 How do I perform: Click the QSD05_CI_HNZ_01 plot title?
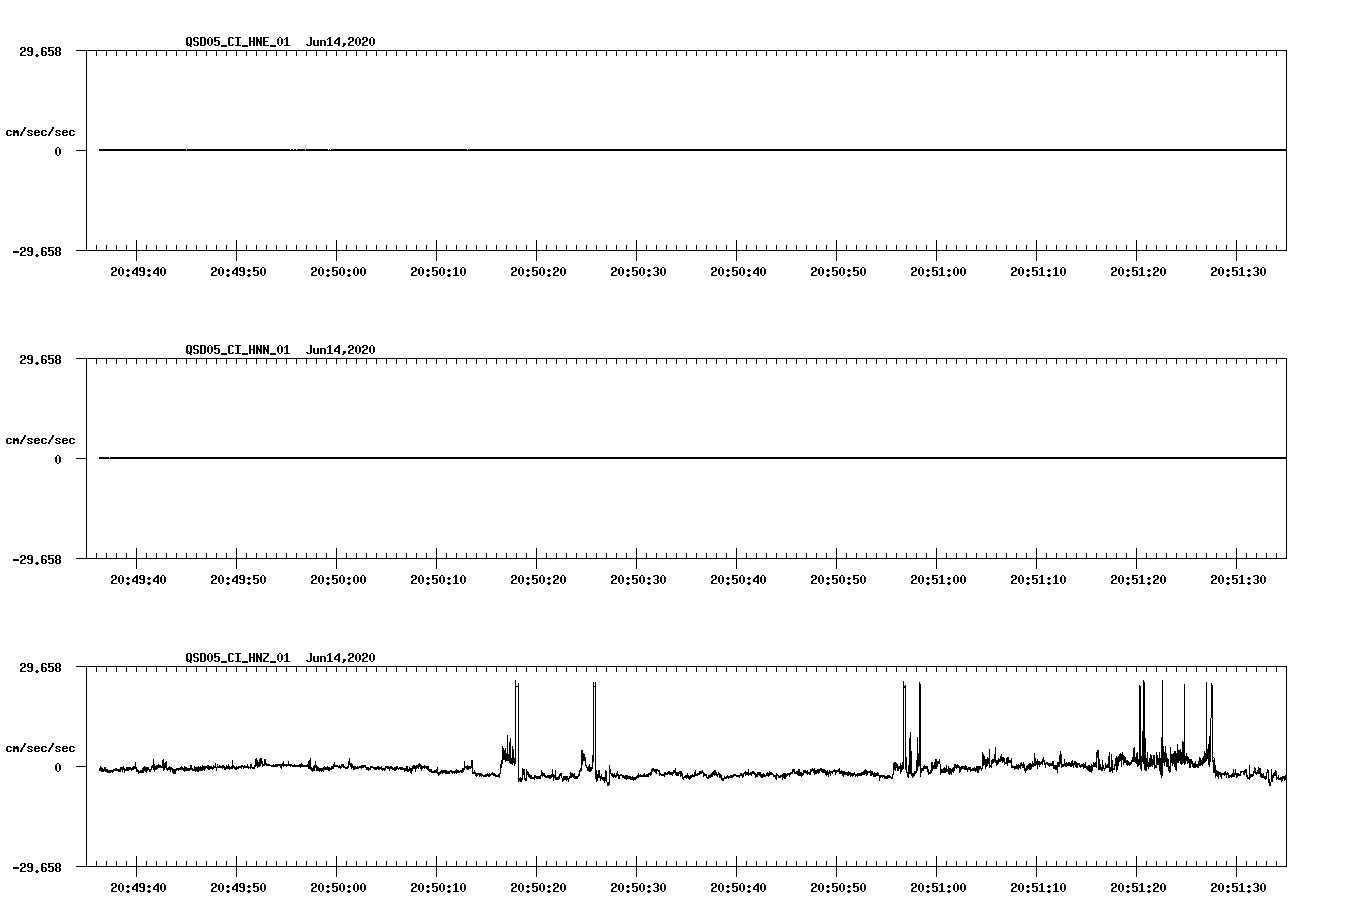(x=280, y=658)
